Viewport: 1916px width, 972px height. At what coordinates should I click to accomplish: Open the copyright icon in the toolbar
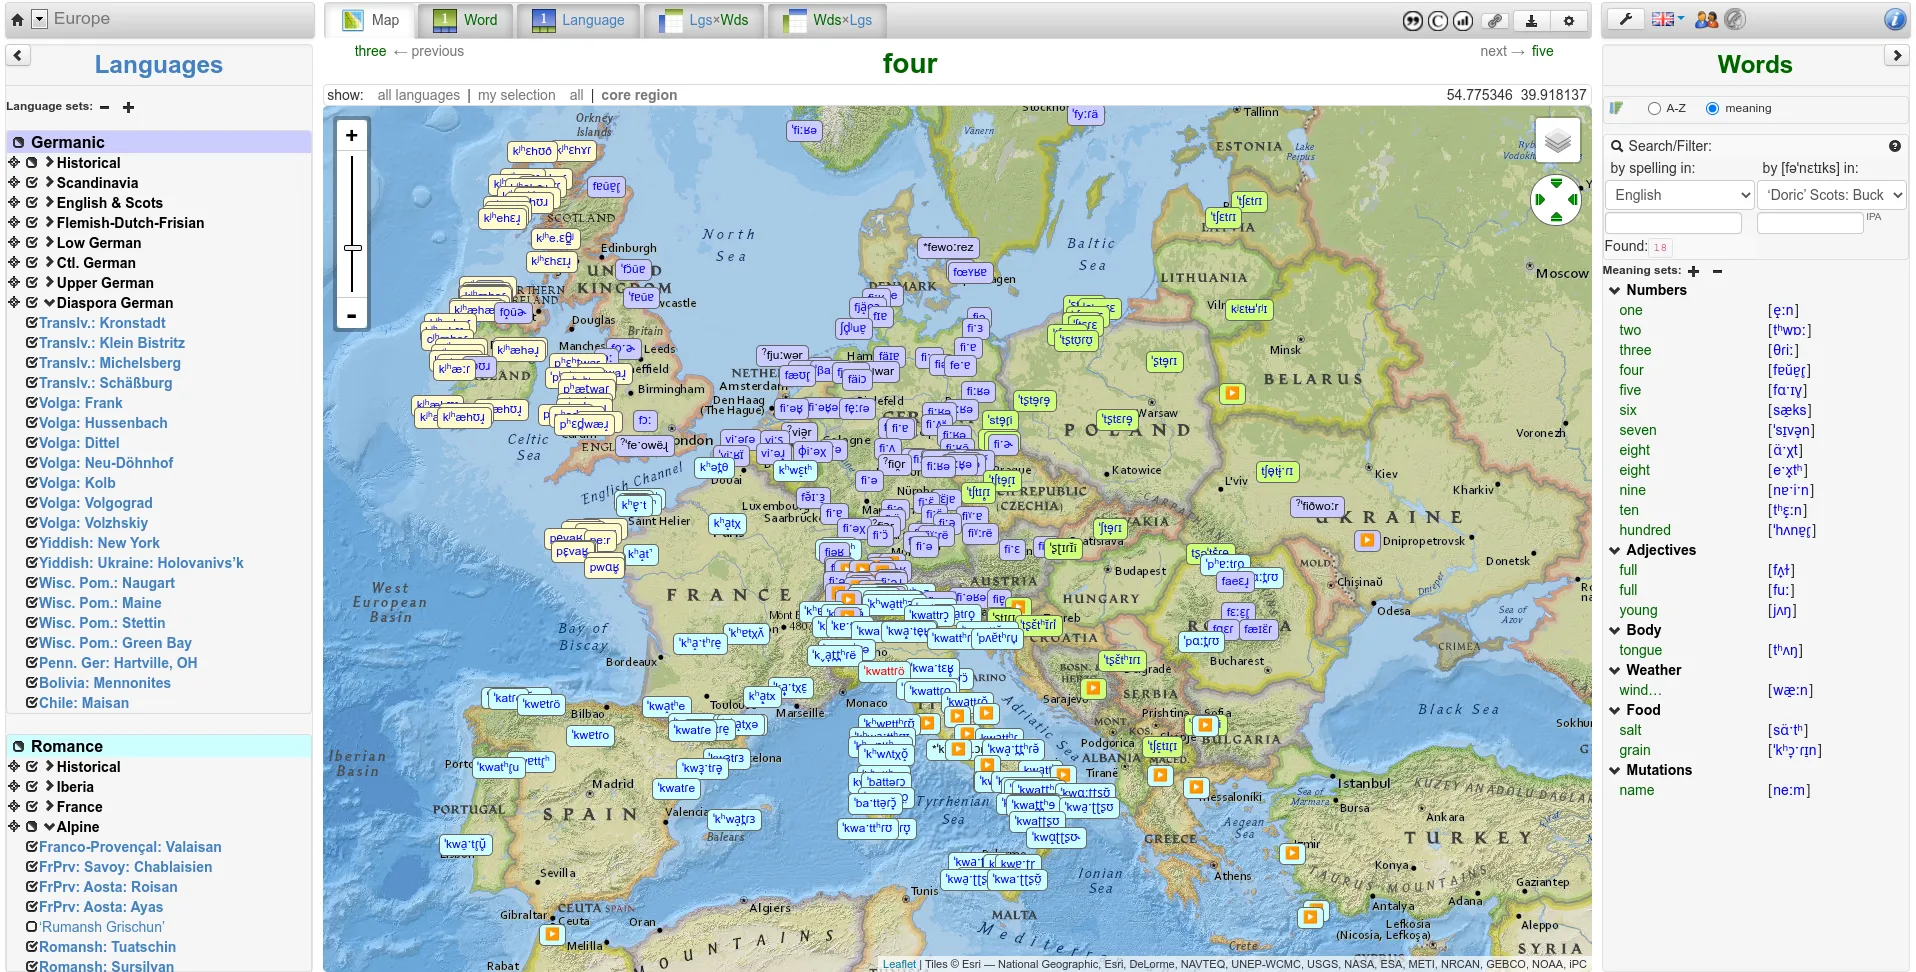(1437, 20)
